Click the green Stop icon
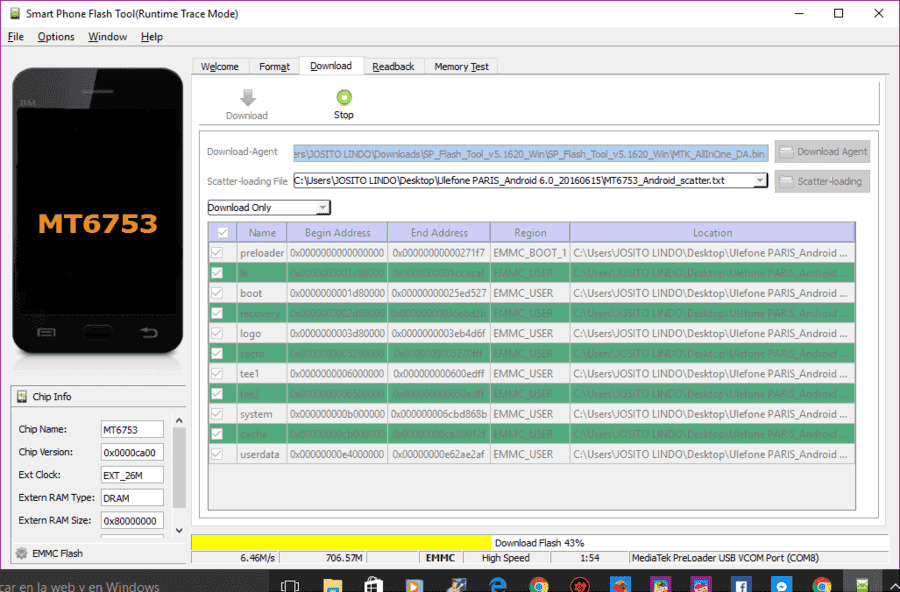900x592 pixels. (x=344, y=97)
